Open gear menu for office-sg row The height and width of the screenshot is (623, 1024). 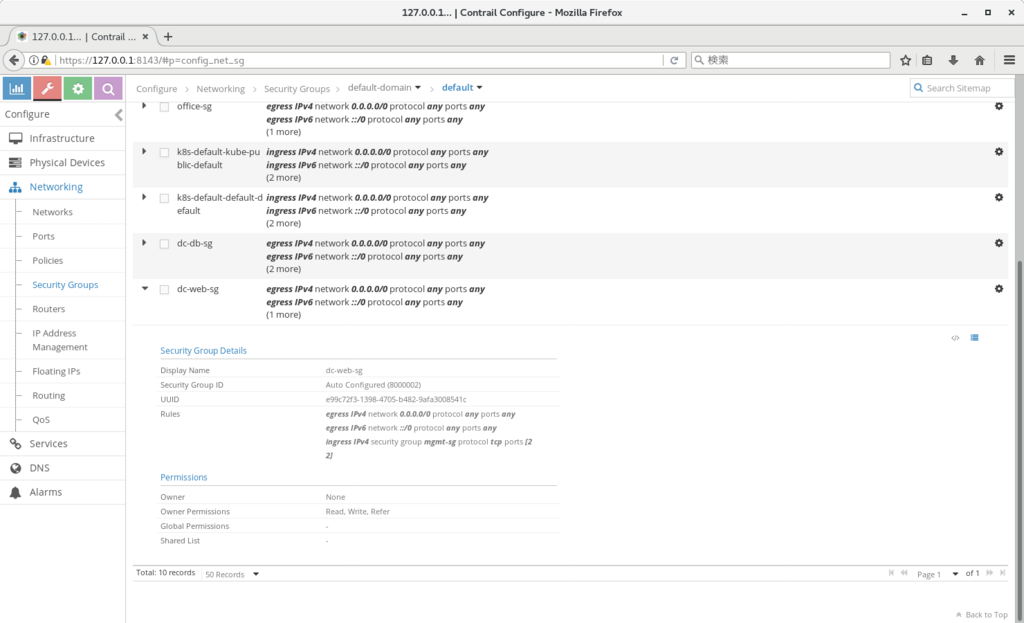pos(999,106)
